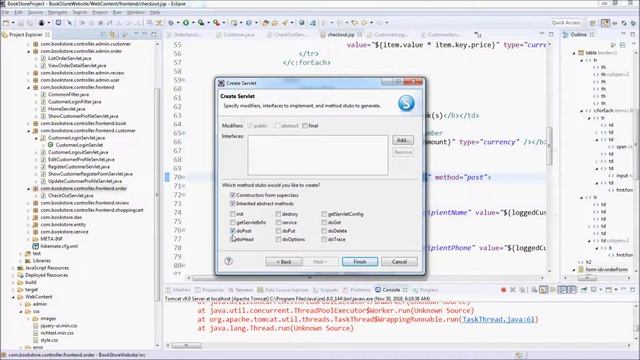Click the Open Perspective icon beside Quick Access
Viewport: 640px width, 360px height.
point(593,23)
